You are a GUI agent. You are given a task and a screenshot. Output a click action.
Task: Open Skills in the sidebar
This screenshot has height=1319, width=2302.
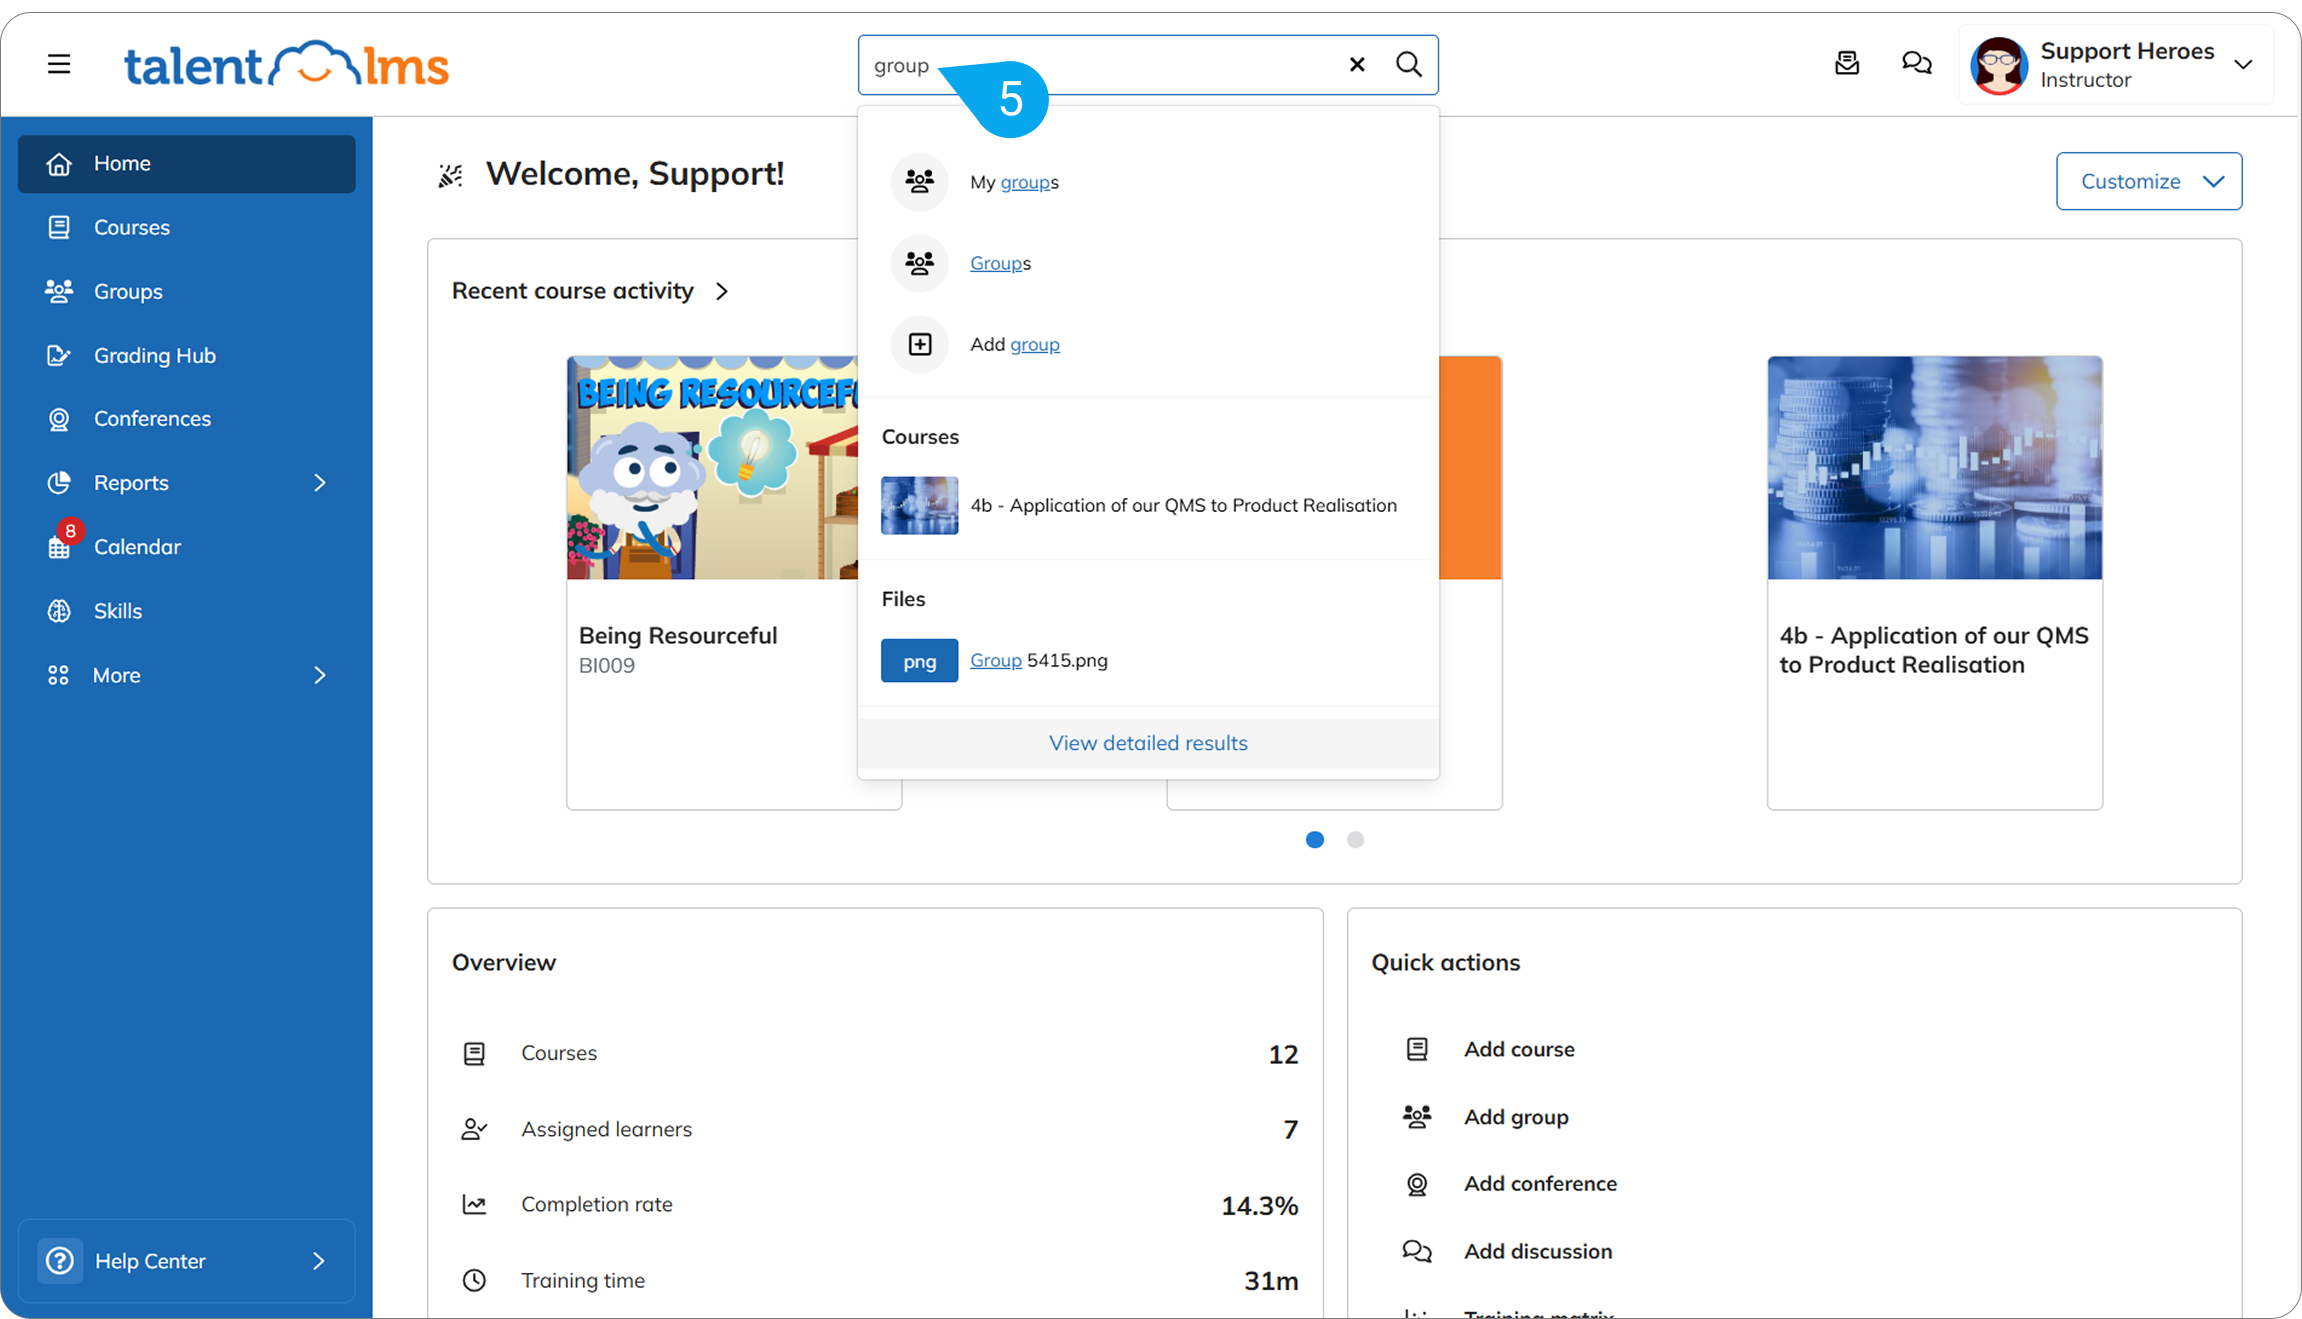pos(187,610)
